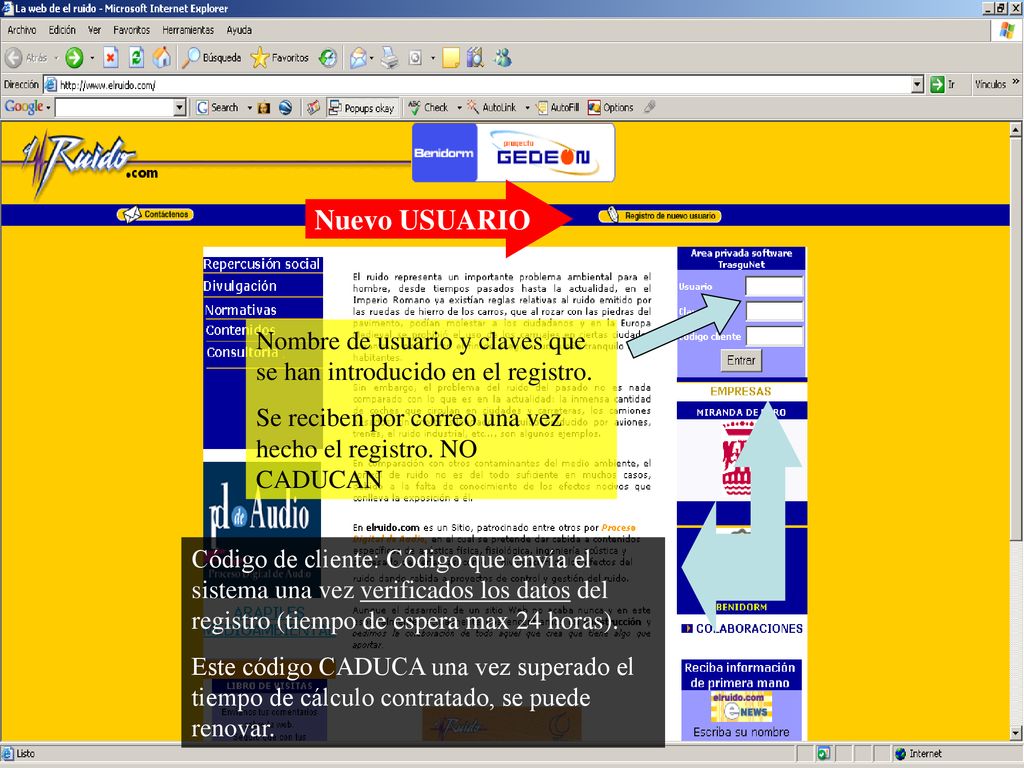The height and width of the screenshot is (768, 1024).
Task: Click the yellow note folder icon
Action: (x=451, y=58)
